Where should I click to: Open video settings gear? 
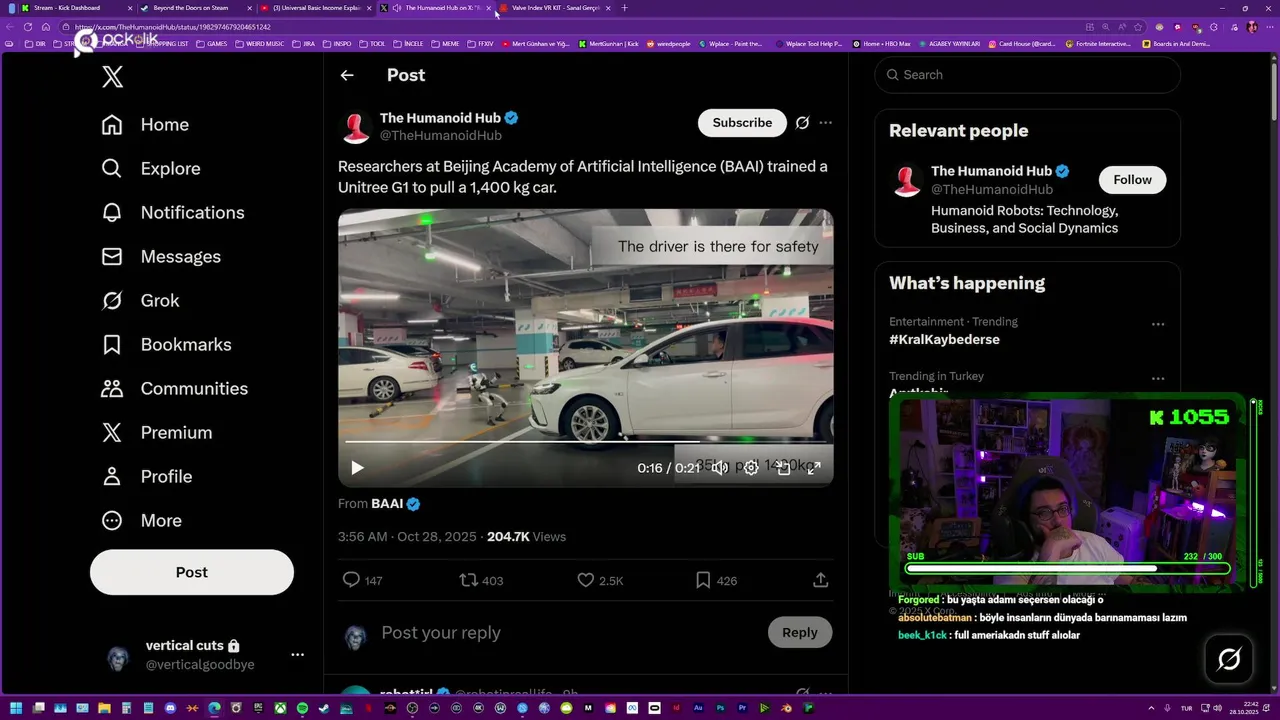click(751, 467)
